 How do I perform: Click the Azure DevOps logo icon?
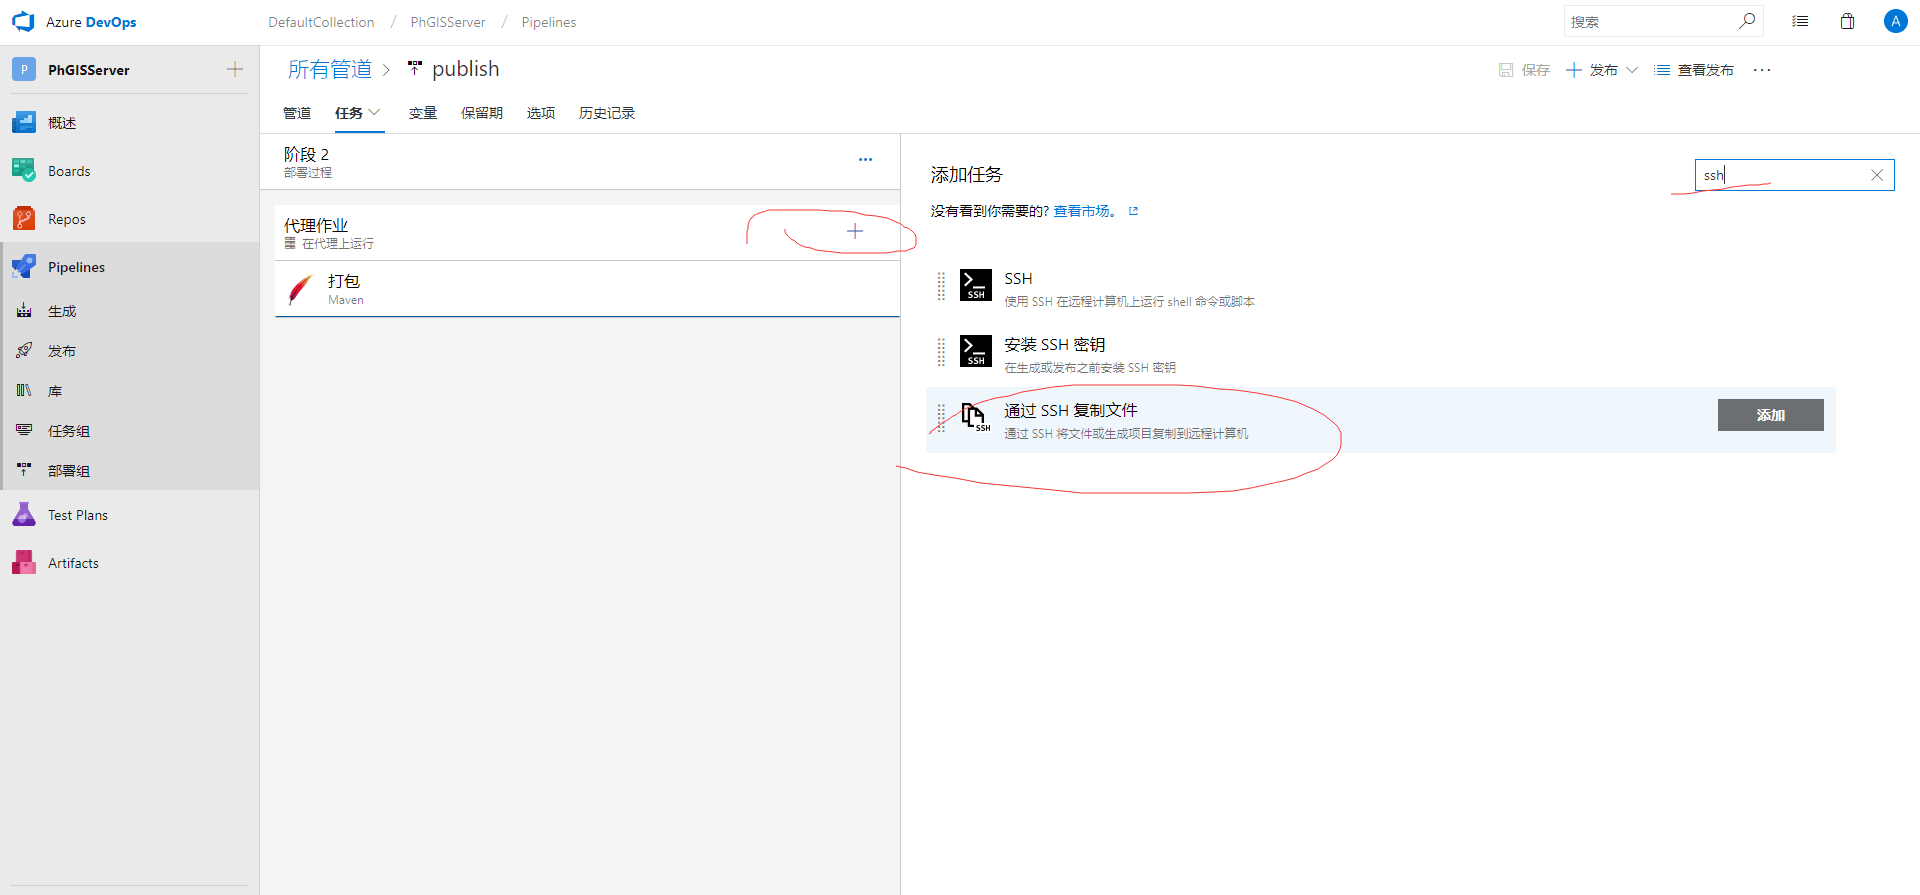pos(23,22)
